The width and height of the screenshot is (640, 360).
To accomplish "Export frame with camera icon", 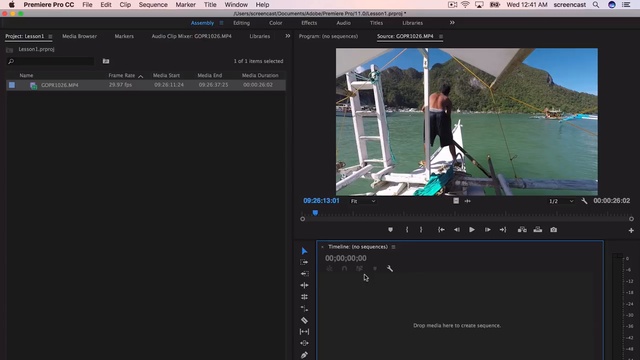I will point(553,230).
